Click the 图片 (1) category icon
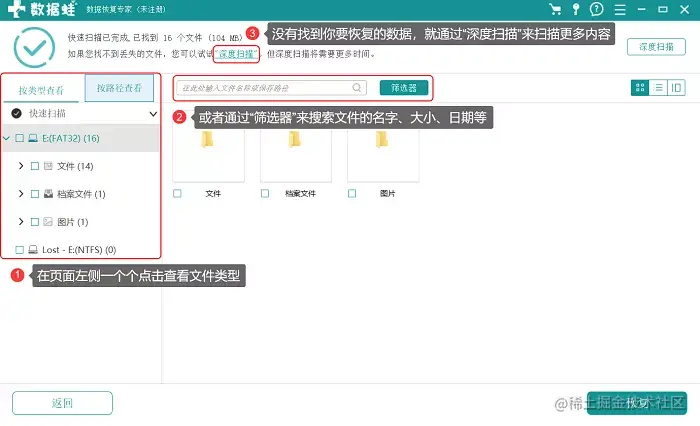The width and height of the screenshot is (700, 426). tap(48, 221)
